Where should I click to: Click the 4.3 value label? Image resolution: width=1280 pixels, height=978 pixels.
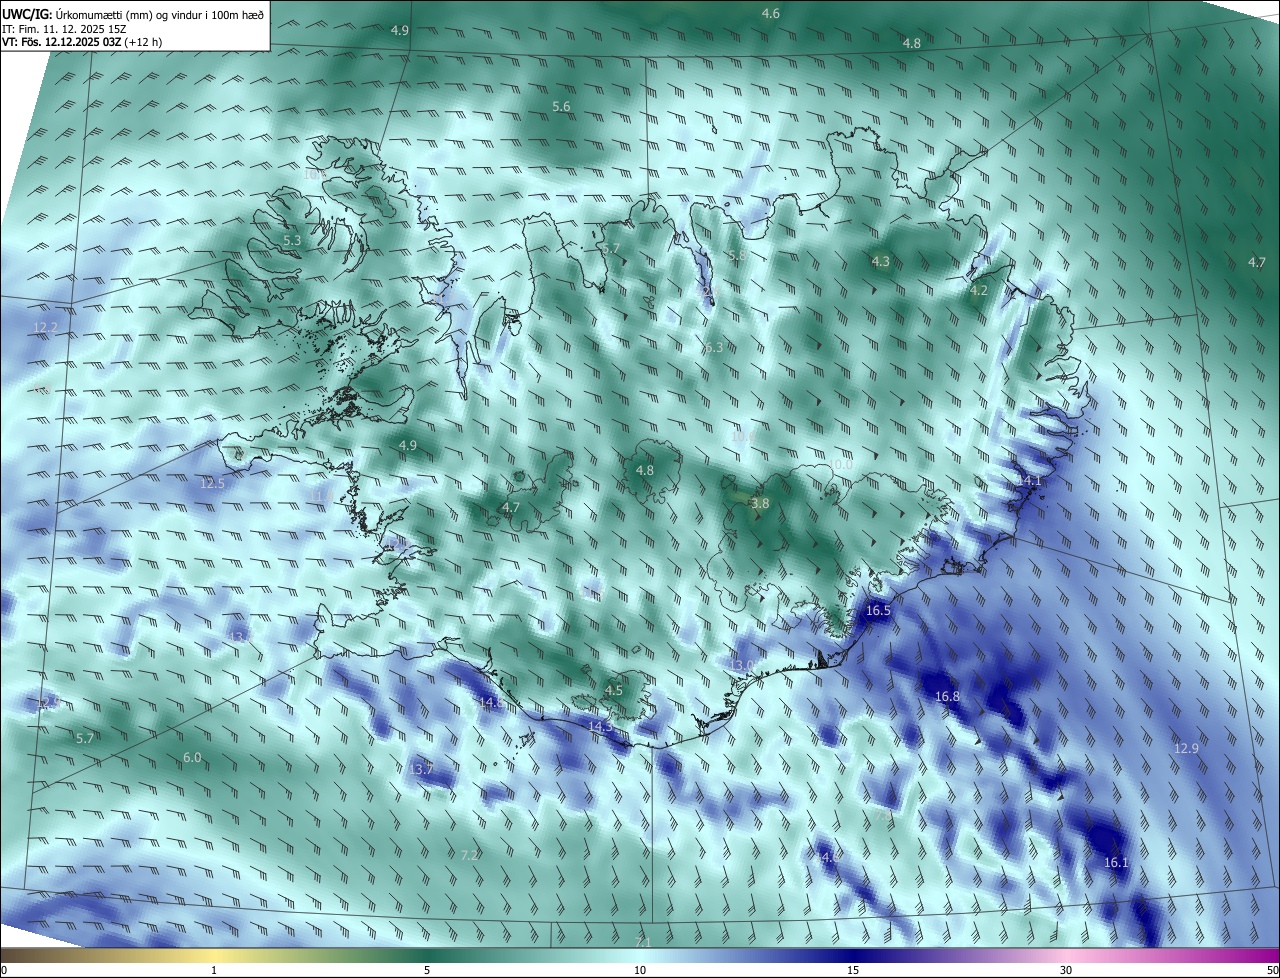[x=880, y=262]
